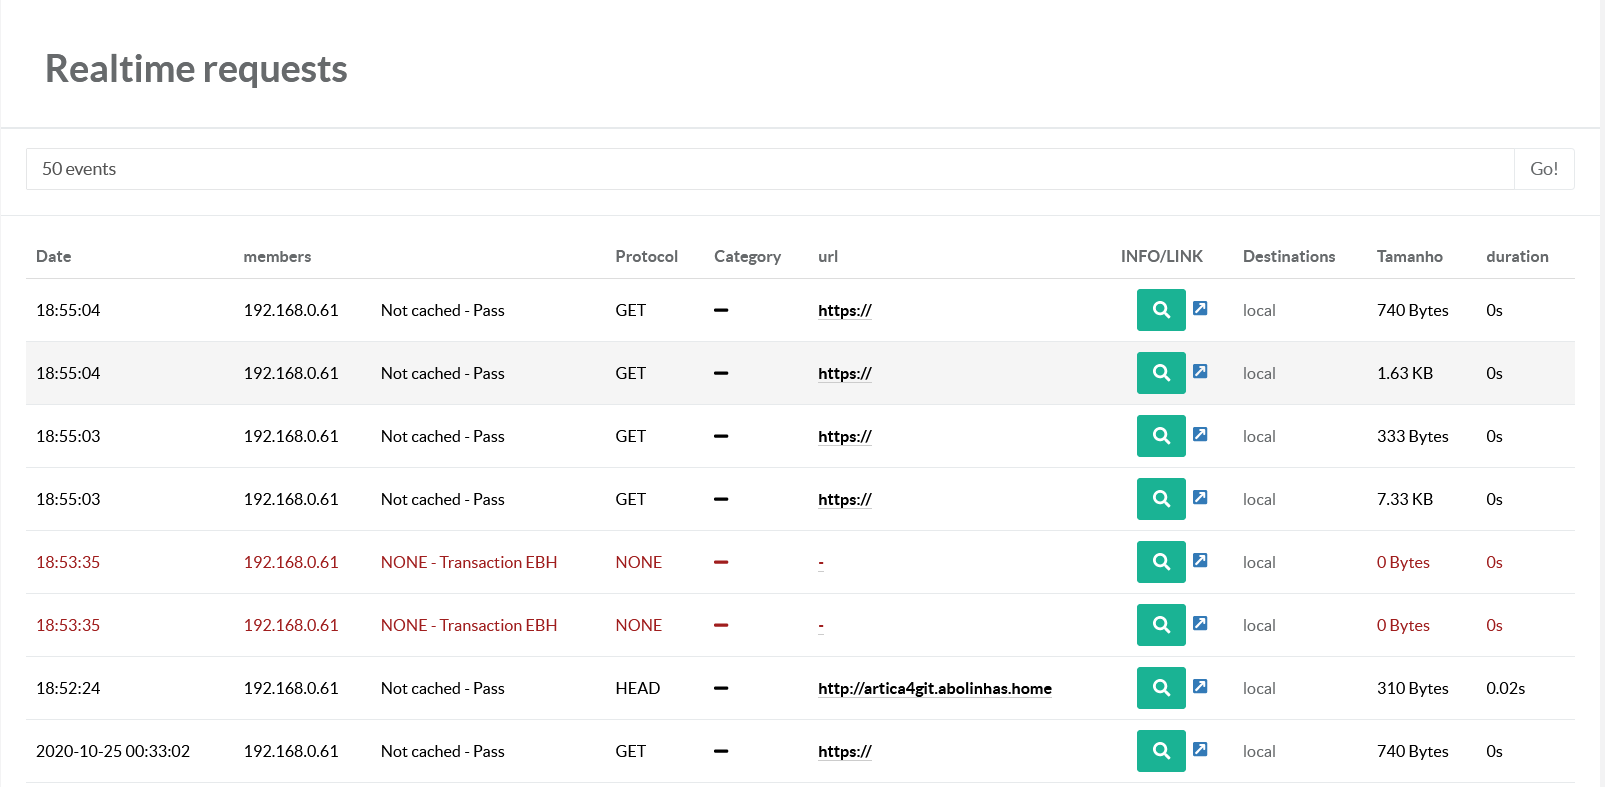Click the url column header

click(828, 256)
